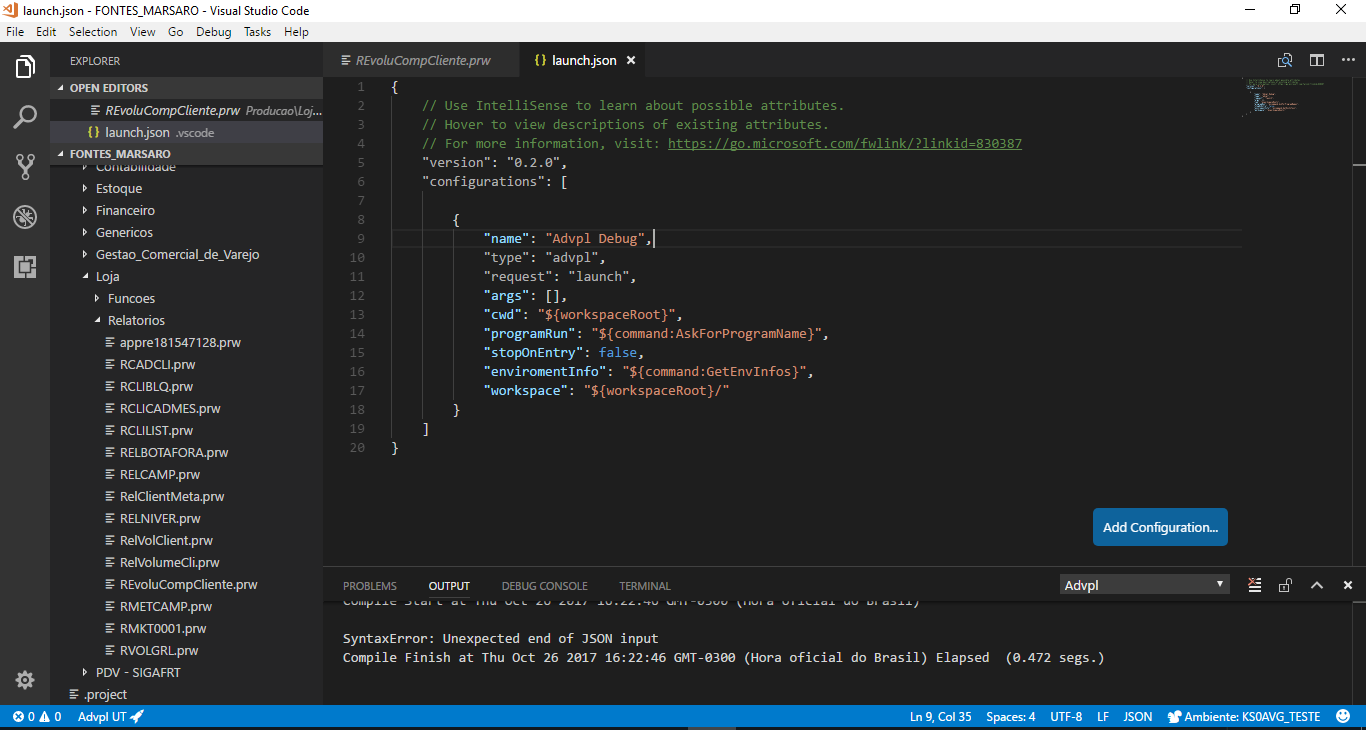Change indentation via Spaces: 4

1011,717
